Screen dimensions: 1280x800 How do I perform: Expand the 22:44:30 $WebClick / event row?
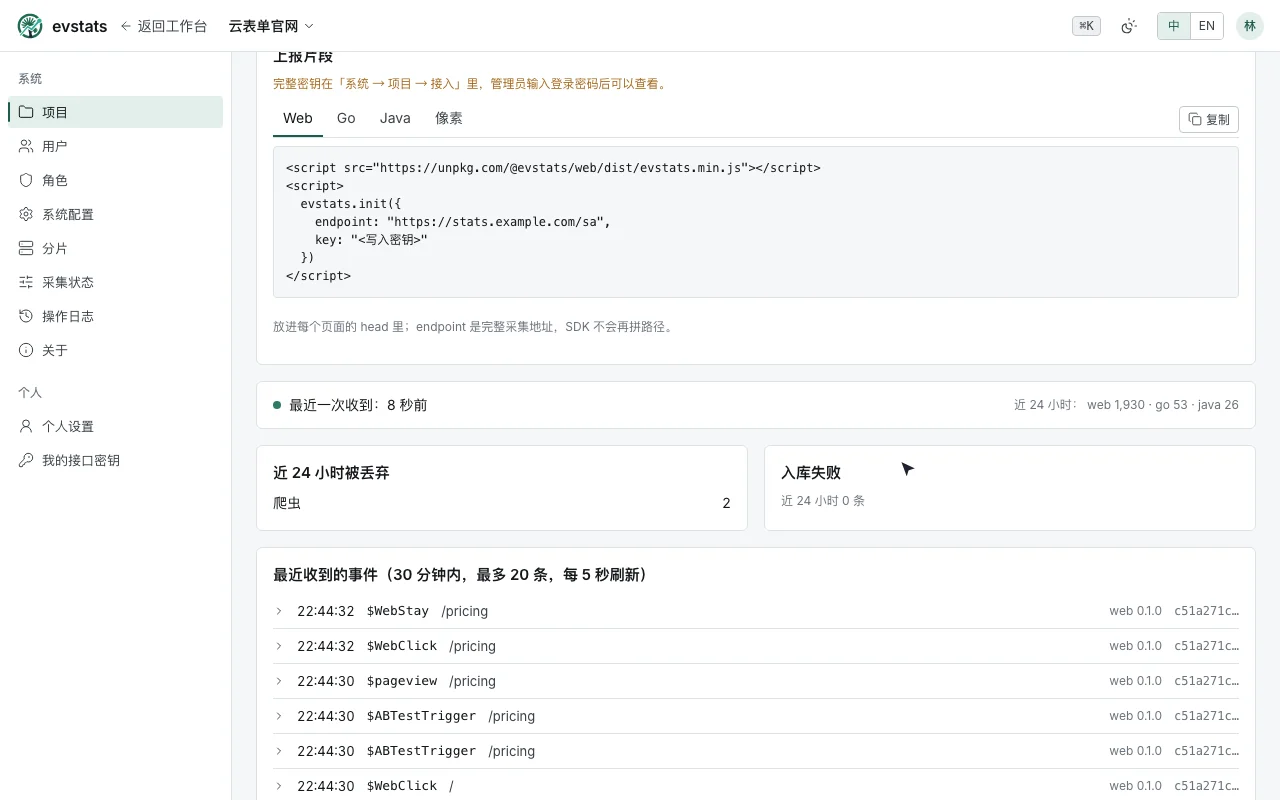point(756,786)
